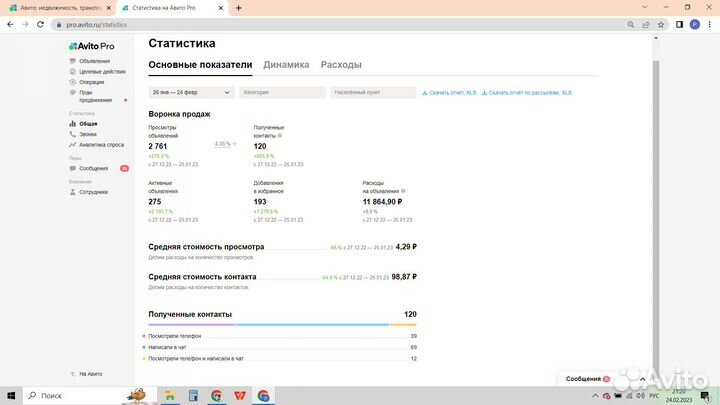The width and height of the screenshot is (720, 405).
Task: Open Windows notification center icon
Action: tap(706, 395)
